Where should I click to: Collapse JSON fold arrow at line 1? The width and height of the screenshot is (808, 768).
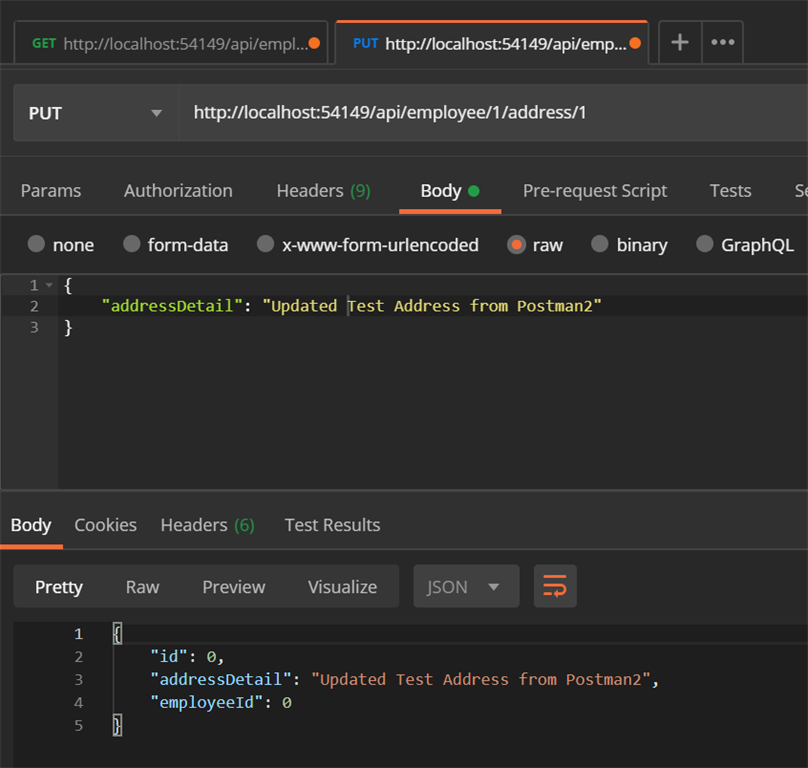tap(49, 285)
